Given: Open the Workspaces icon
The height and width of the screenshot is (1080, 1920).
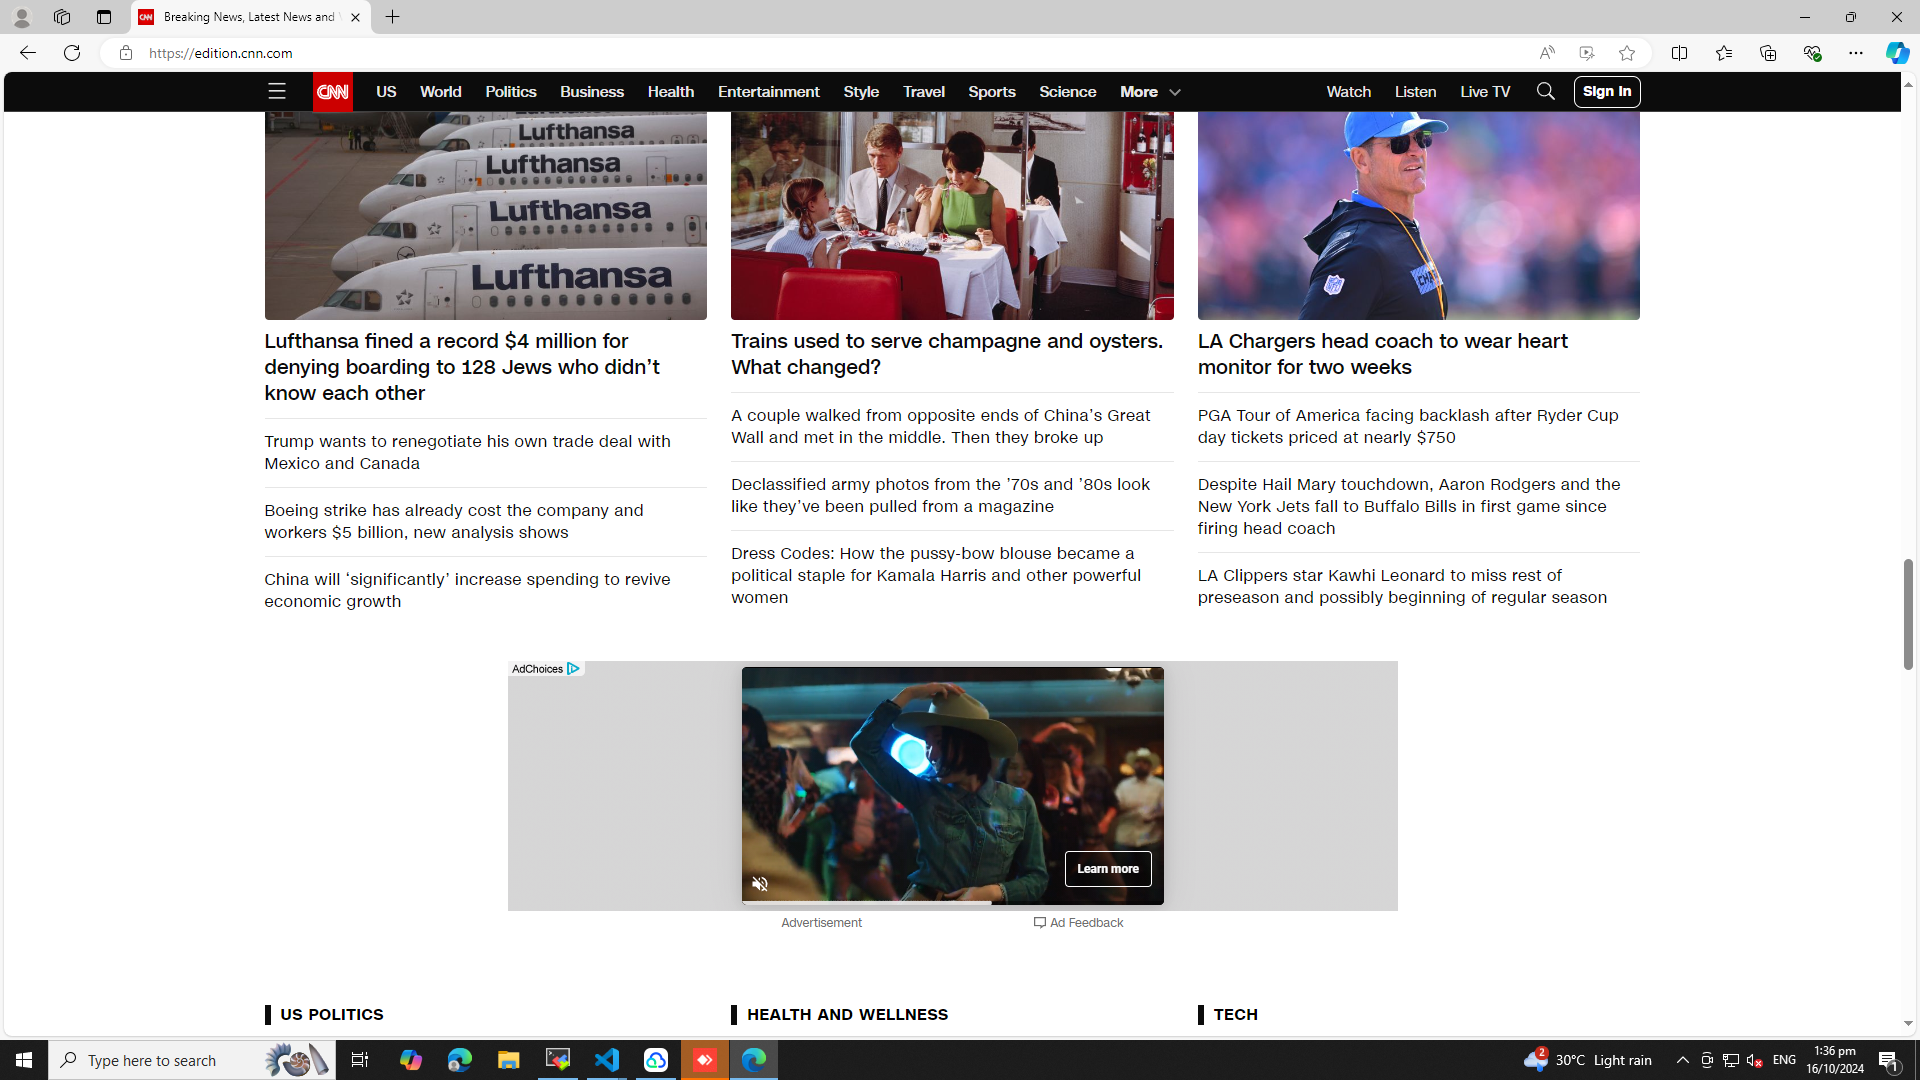Looking at the screenshot, I should pyautogui.click(x=62, y=17).
